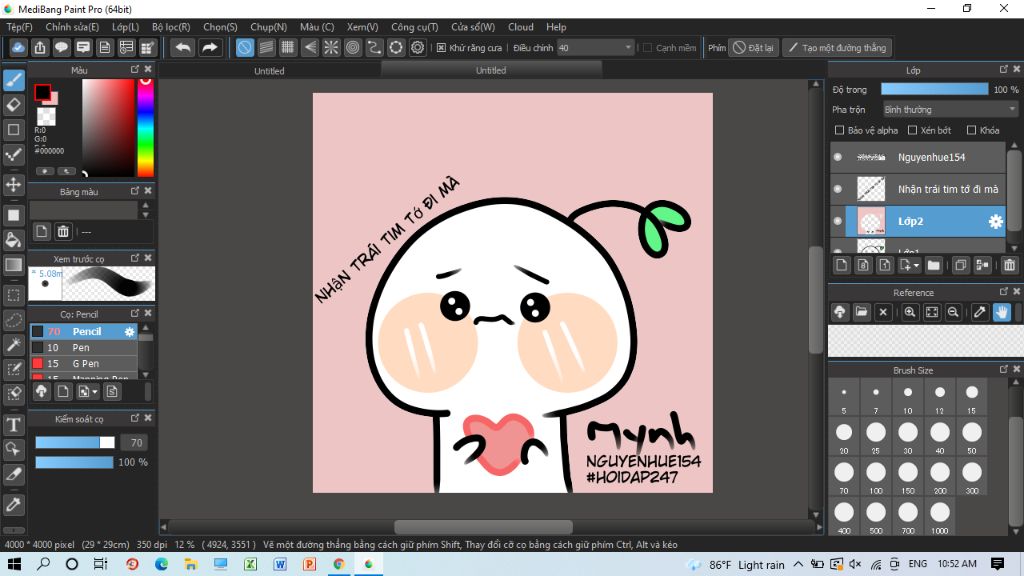Click the cloud save icon in the toolbar
The image size is (1024, 576).
18,48
